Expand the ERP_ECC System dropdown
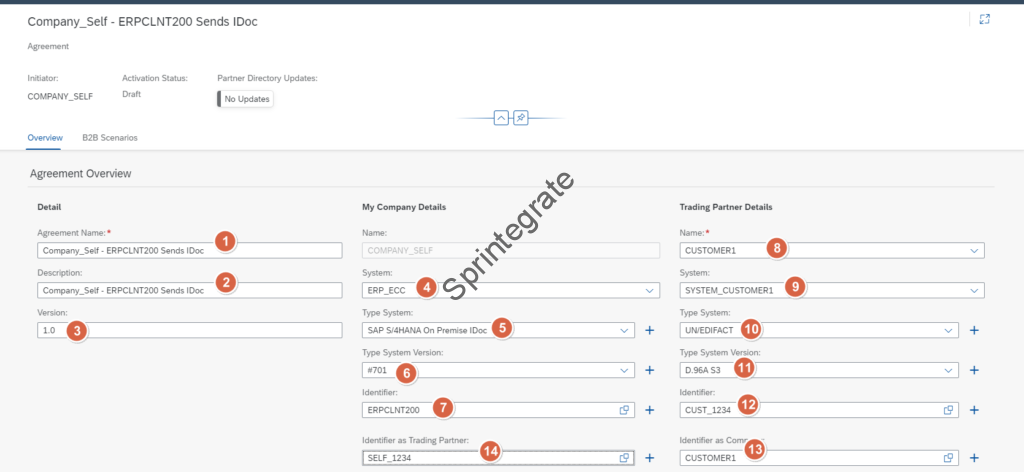Image resolution: width=1024 pixels, height=472 pixels. click(649, 291)
